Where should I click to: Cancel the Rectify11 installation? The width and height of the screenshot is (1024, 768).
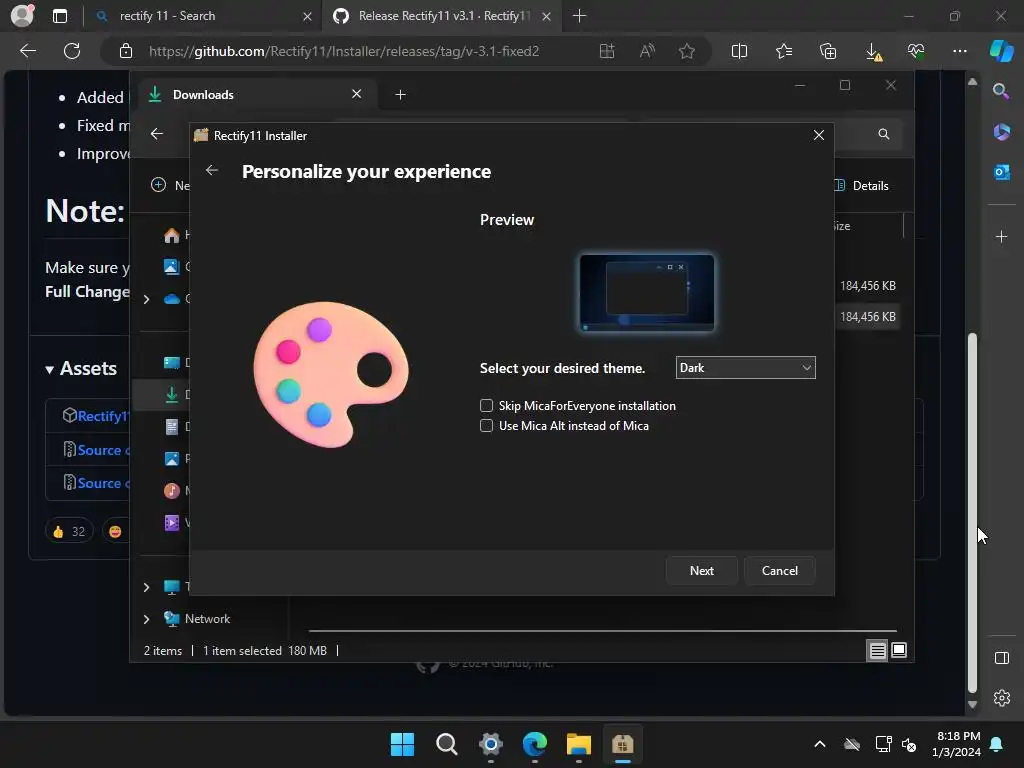tap(780, 571)
